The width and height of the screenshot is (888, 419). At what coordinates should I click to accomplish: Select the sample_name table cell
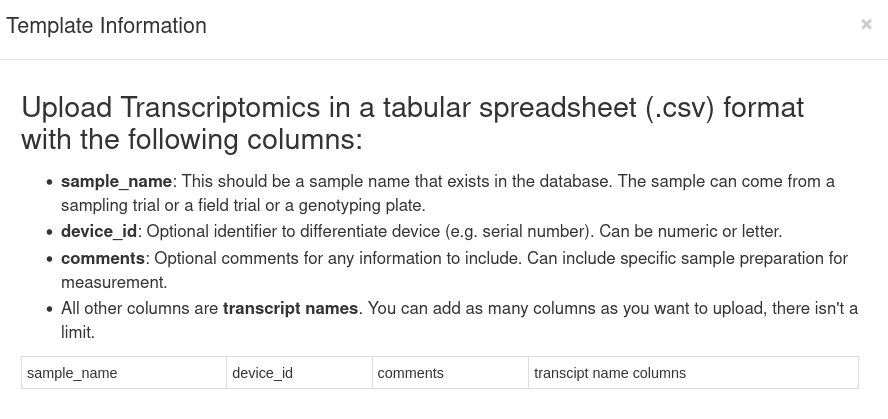(124, 373)
